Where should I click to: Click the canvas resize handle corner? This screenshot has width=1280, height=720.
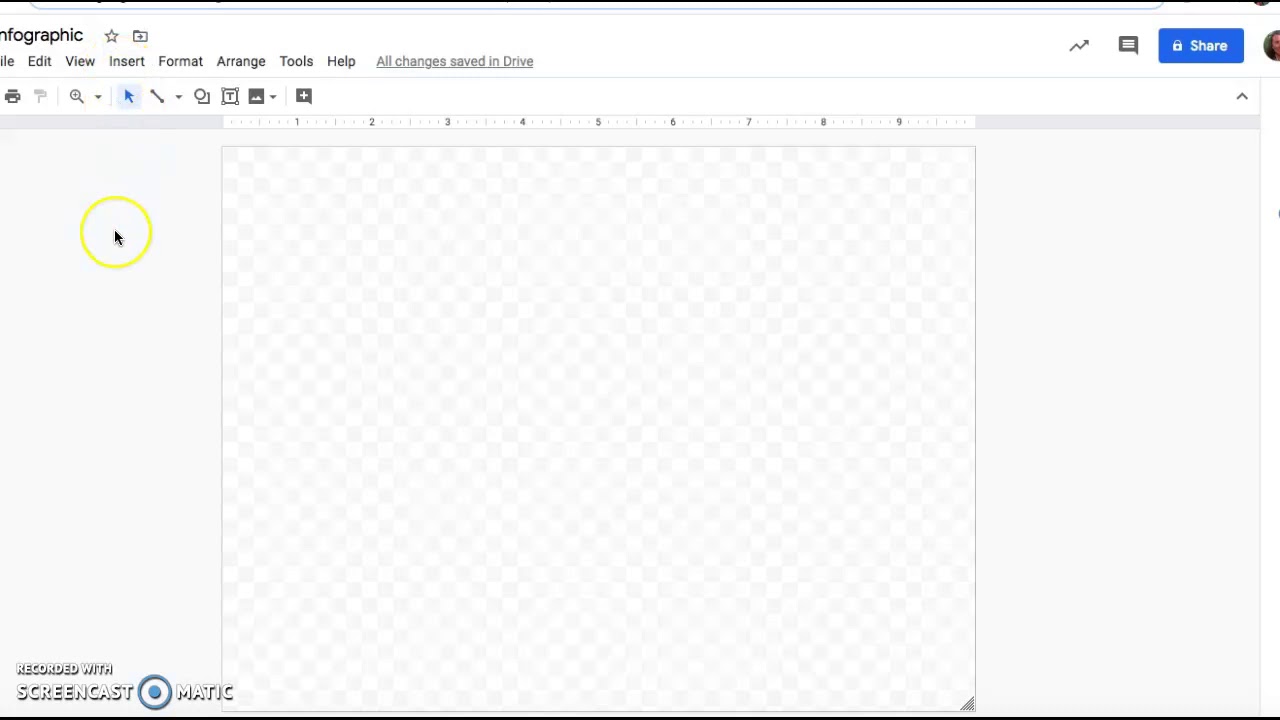coord(967,704)
